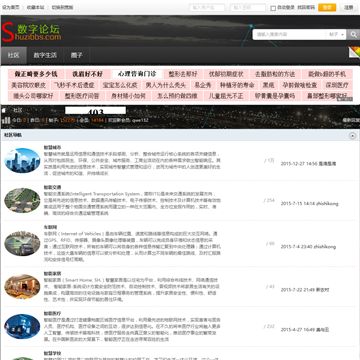This screenshot has width=360, height=360.
Task: Open the 智能交通 forum title
Action: (52, 187)
